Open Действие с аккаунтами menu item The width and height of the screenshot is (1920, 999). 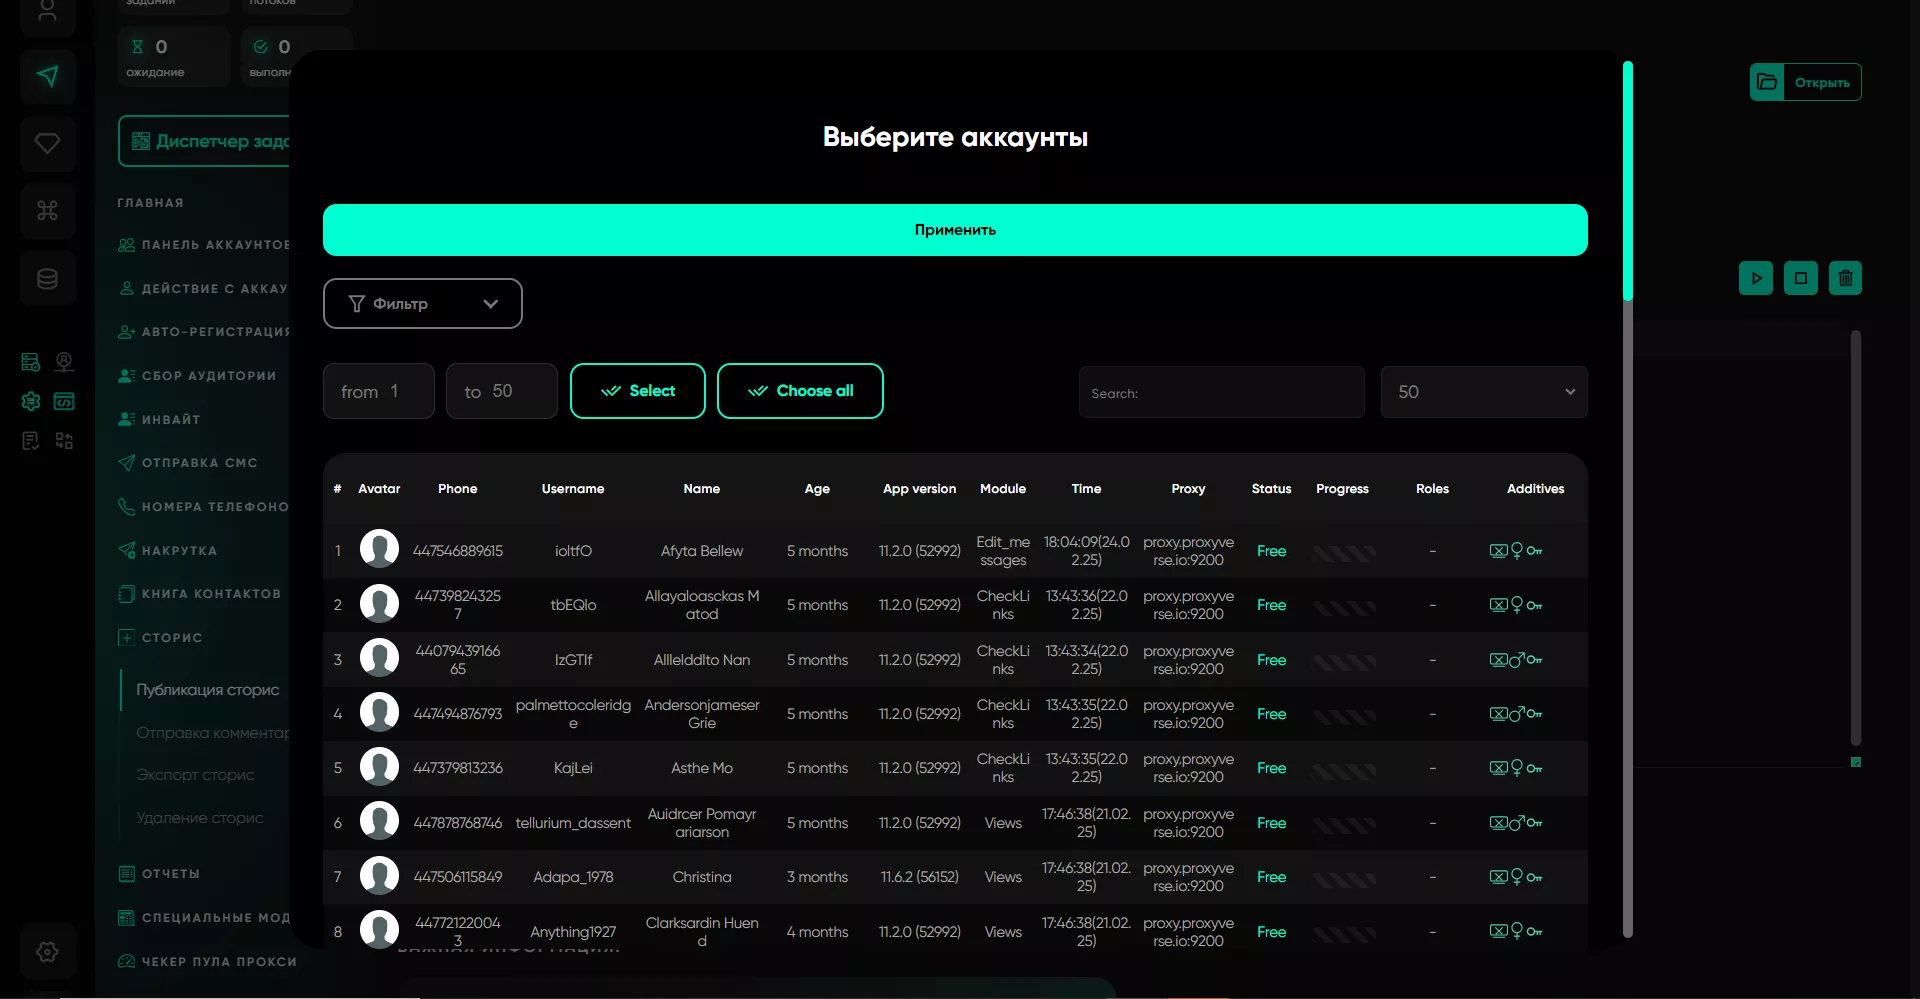(204, 289)
